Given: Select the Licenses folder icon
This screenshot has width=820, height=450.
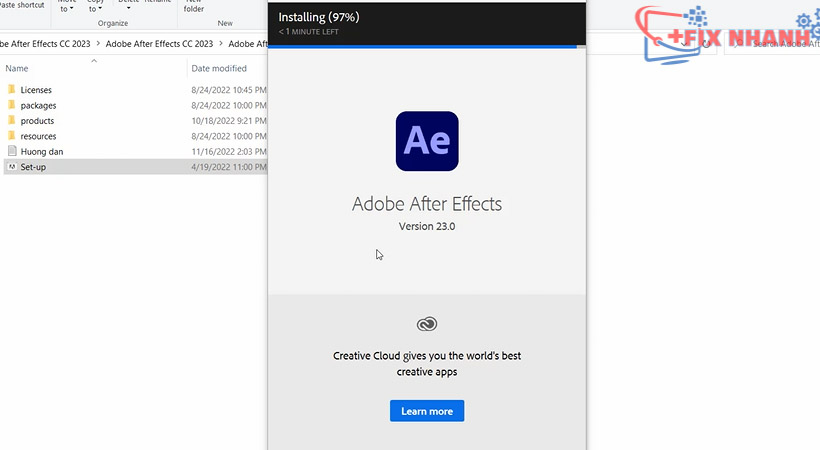Looking at the screenshot, I should pos(12,89).
